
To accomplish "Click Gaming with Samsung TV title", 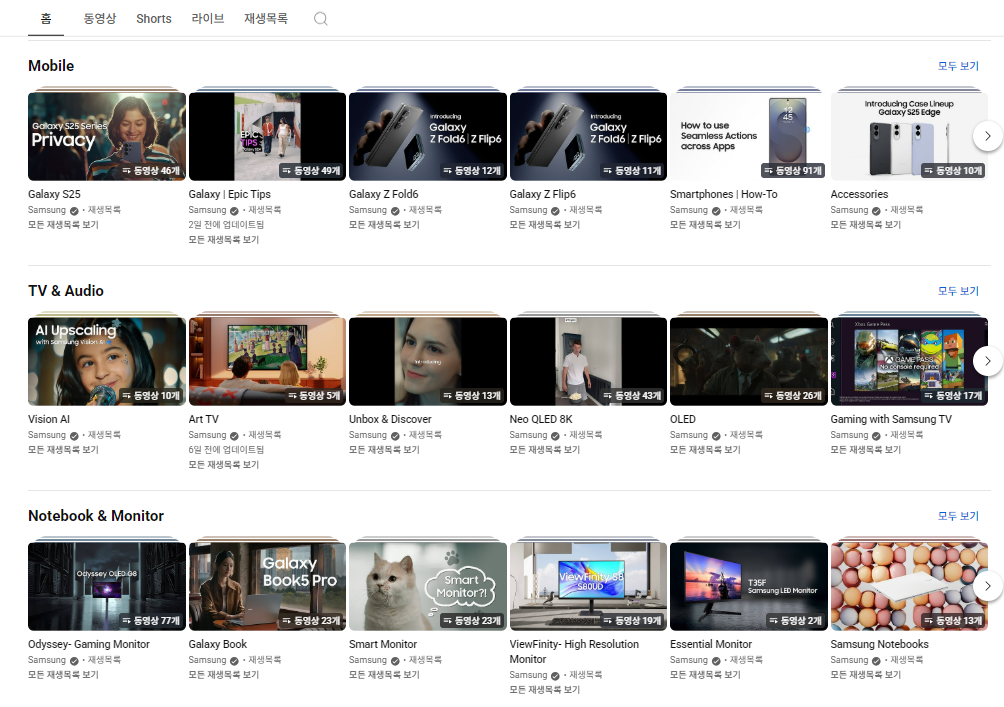I will 891,419.
